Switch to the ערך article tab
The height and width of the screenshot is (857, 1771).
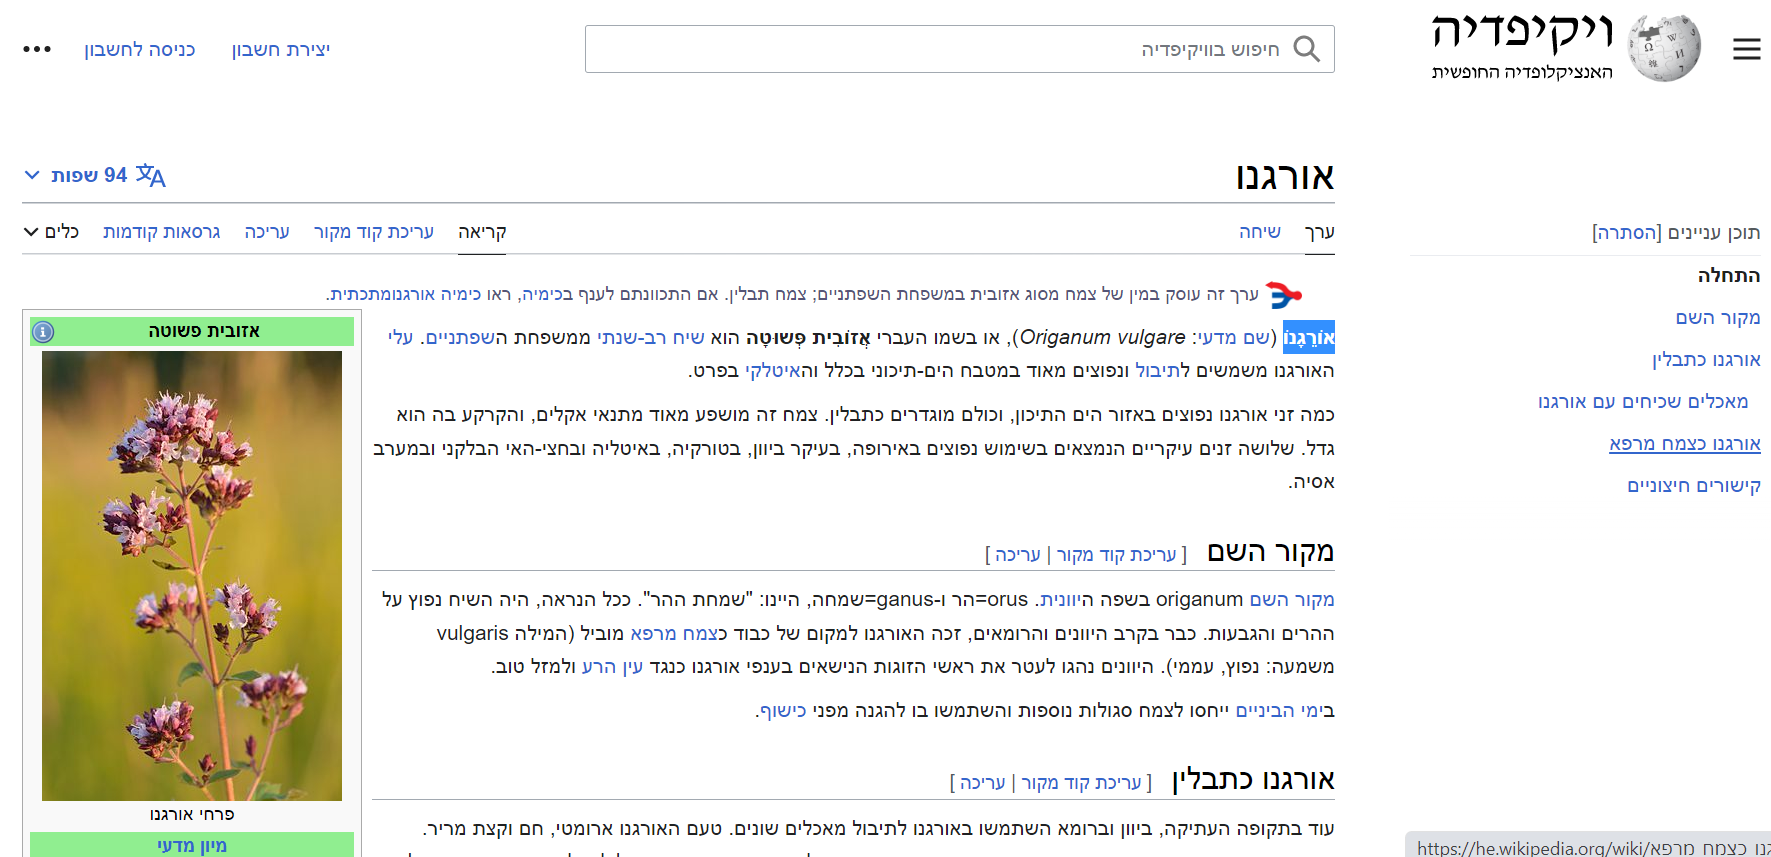tap(1319, 232)
